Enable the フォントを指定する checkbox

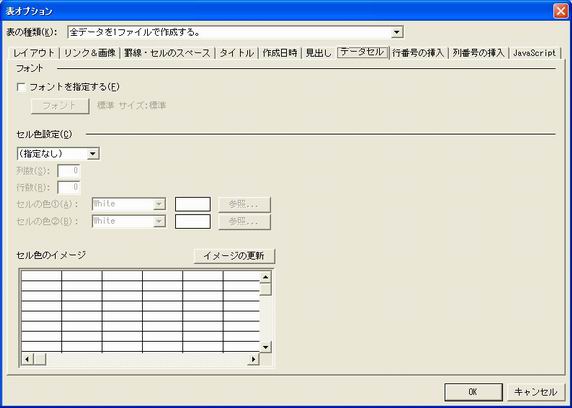tap(22, 87)
